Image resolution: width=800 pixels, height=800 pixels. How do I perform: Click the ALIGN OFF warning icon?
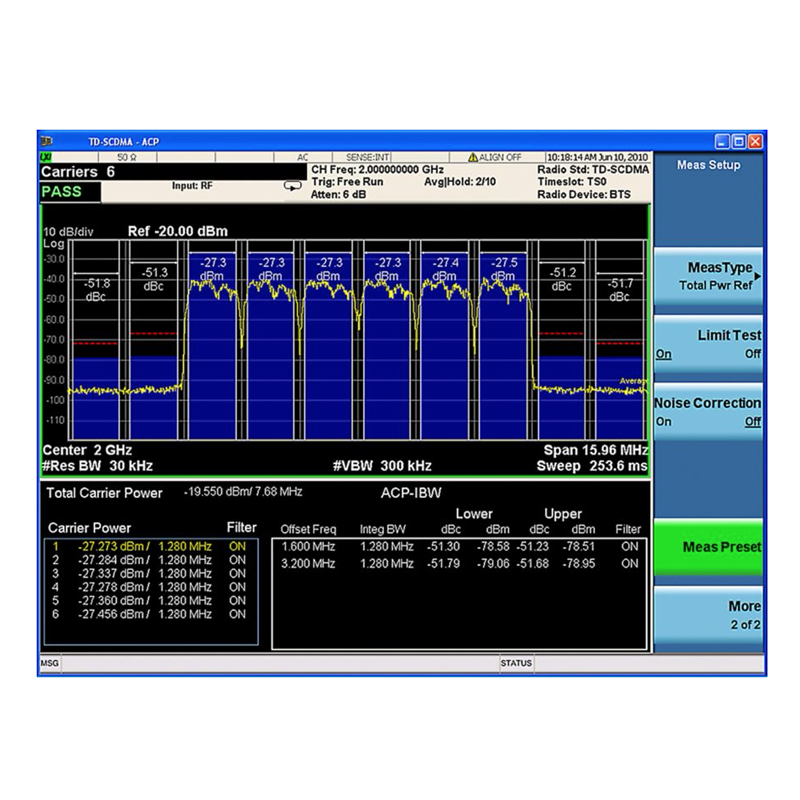click(x=472, y=157)
